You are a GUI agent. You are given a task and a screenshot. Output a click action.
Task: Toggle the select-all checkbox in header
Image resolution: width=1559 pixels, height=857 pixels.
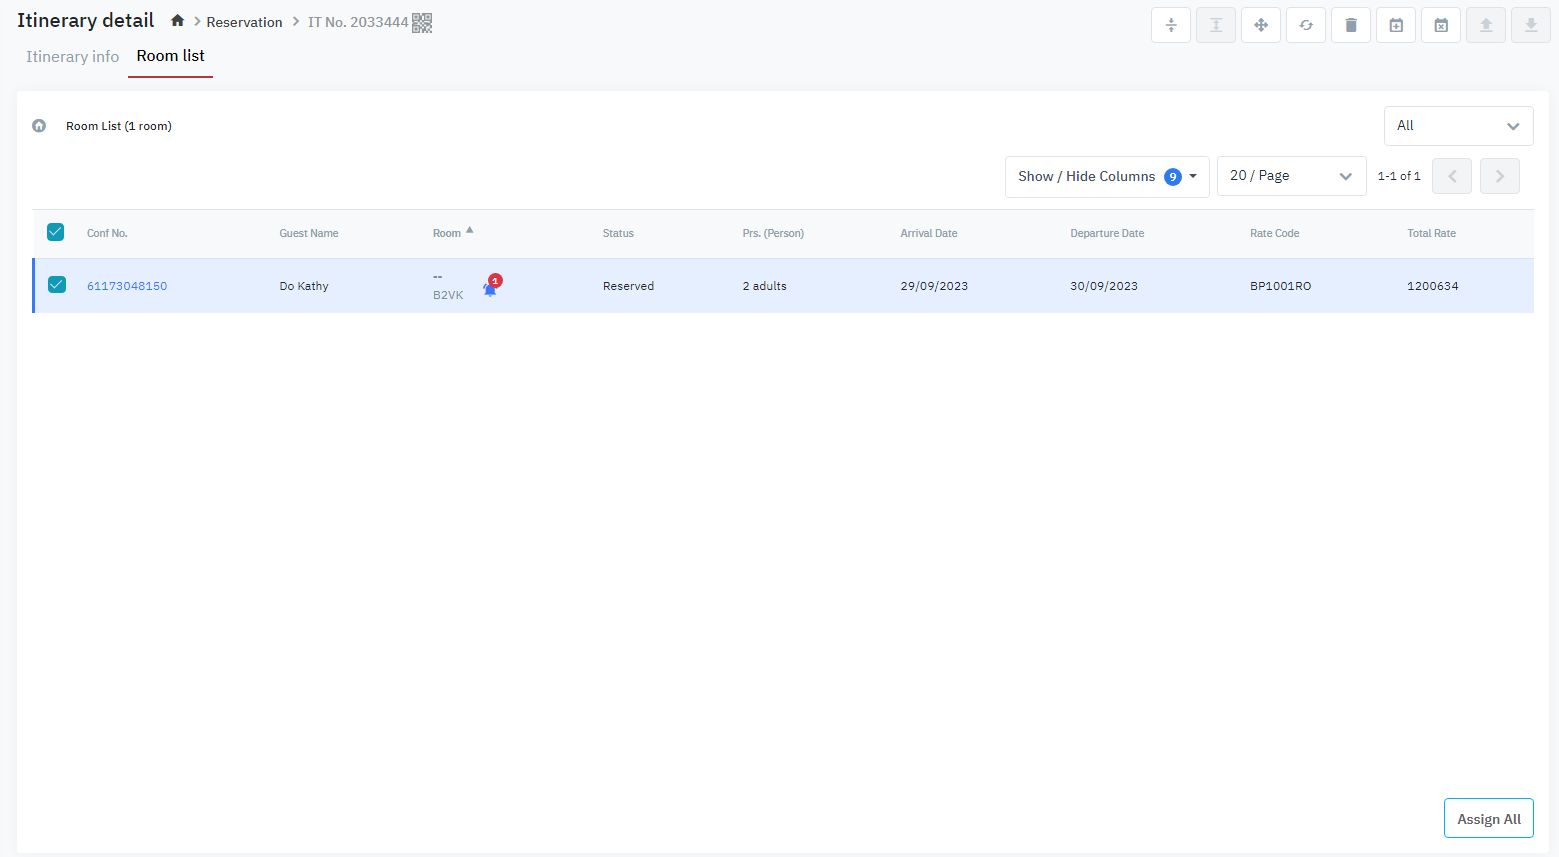56,232
